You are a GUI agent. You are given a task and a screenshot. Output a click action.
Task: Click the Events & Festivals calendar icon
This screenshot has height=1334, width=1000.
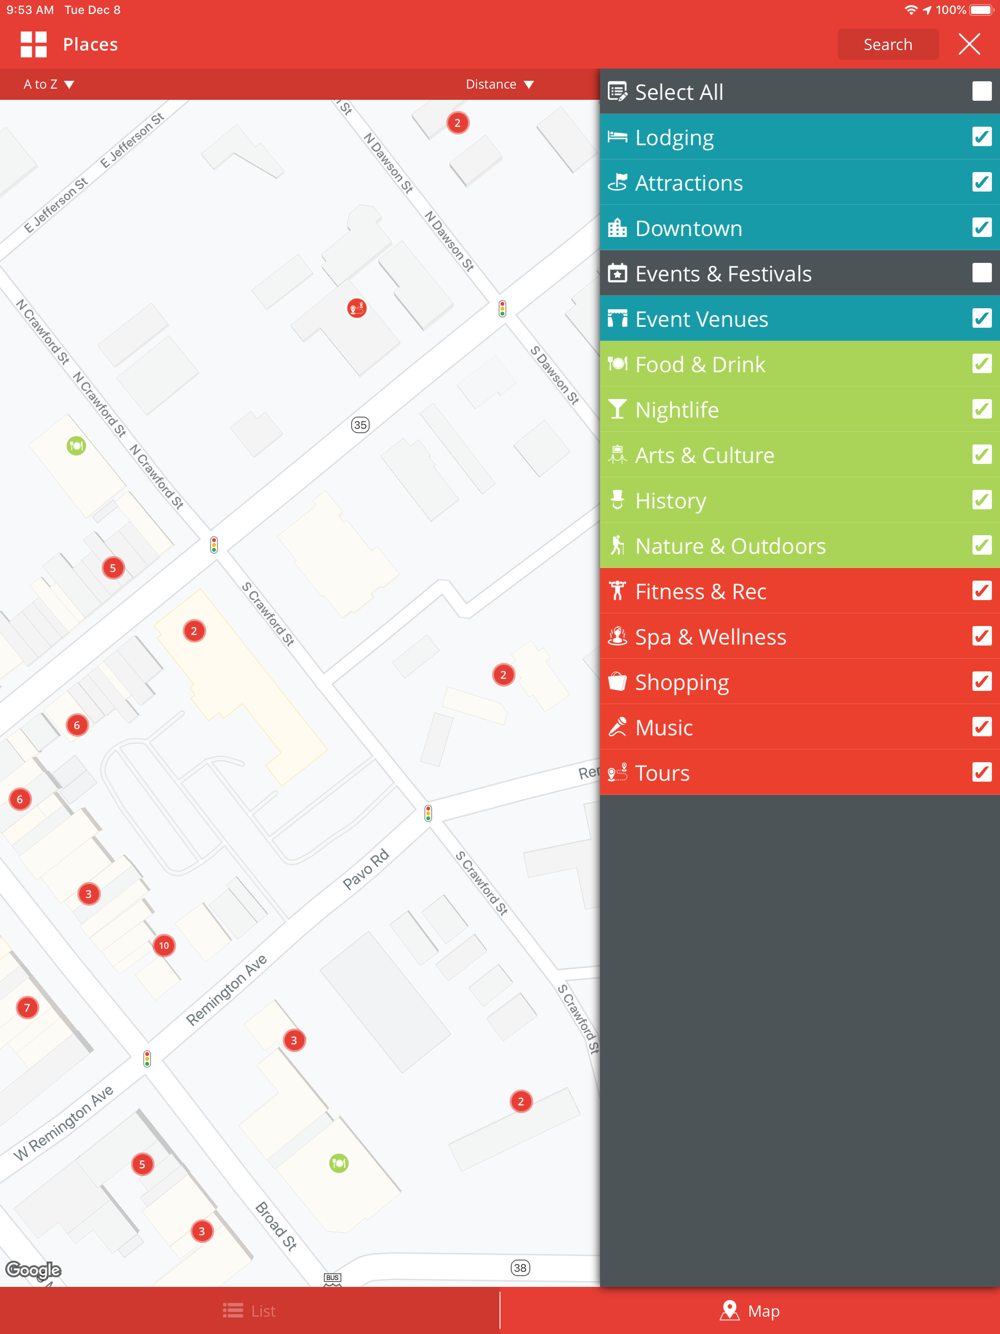pos(618,273)
